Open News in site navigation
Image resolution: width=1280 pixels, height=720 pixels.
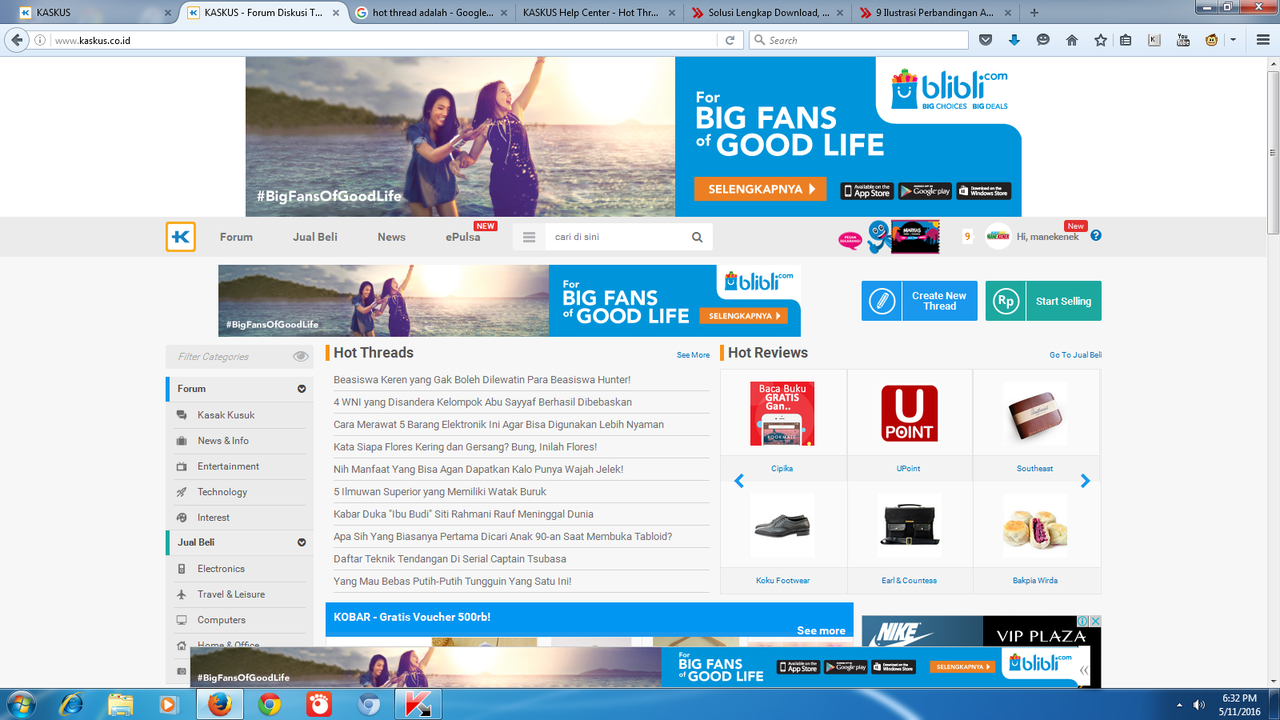[x=391, y=237]
